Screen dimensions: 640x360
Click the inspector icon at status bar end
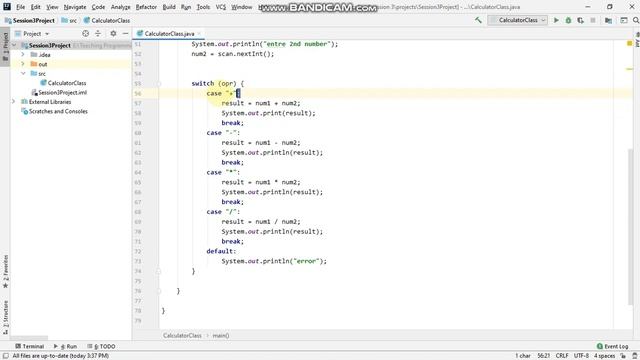pos(635,356)
